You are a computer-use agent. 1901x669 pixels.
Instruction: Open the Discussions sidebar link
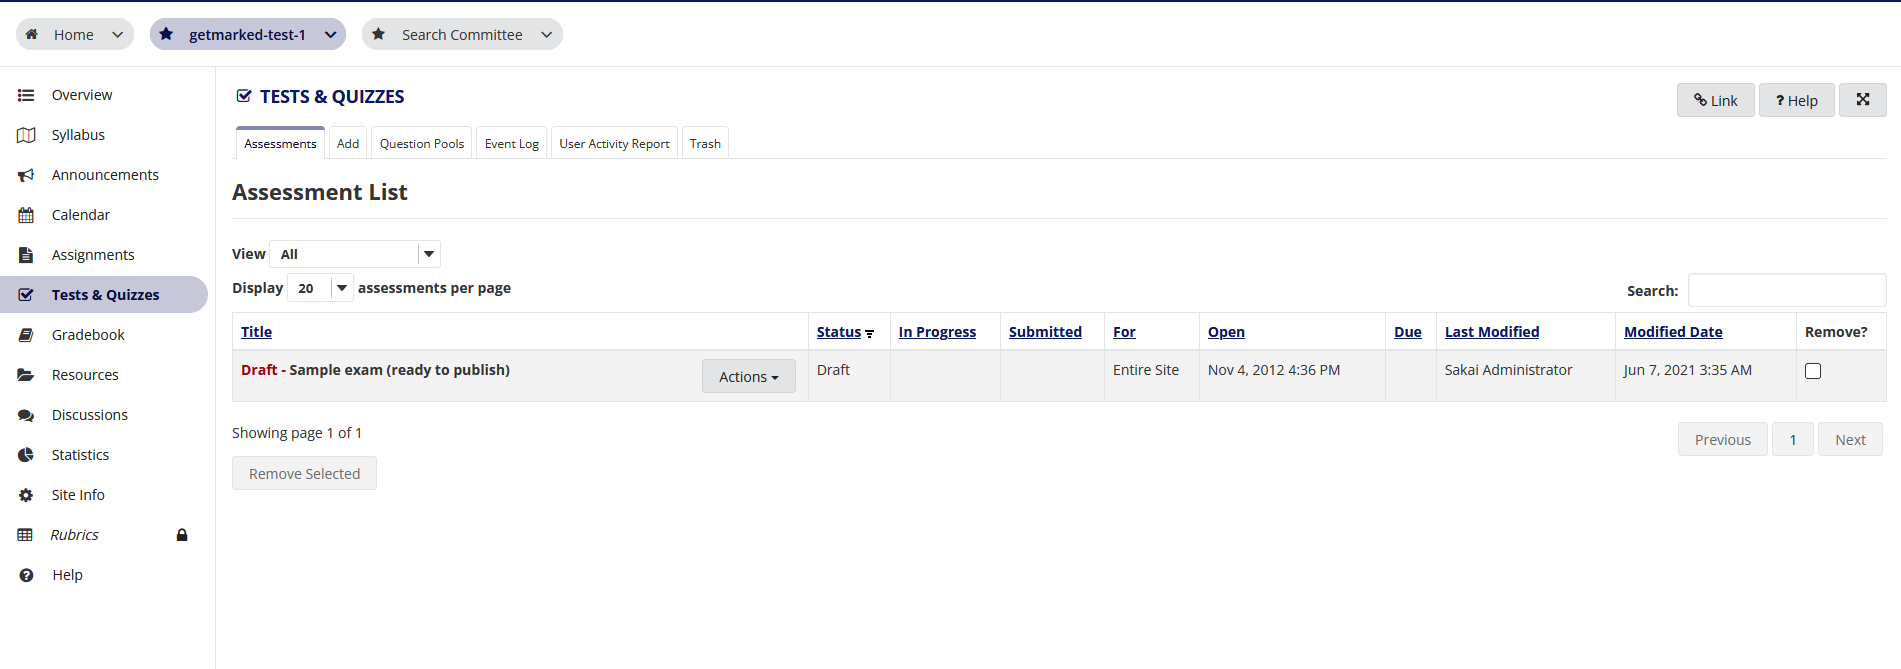[90, 415]
